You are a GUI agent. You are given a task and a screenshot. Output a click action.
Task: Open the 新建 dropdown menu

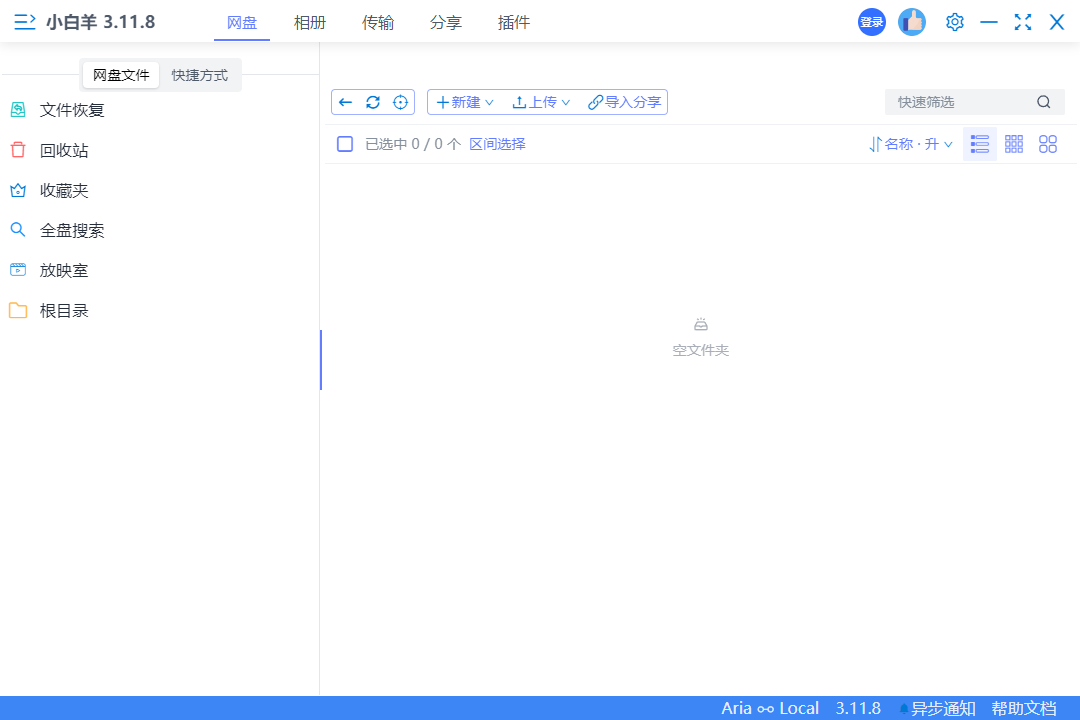click(465, 102)
